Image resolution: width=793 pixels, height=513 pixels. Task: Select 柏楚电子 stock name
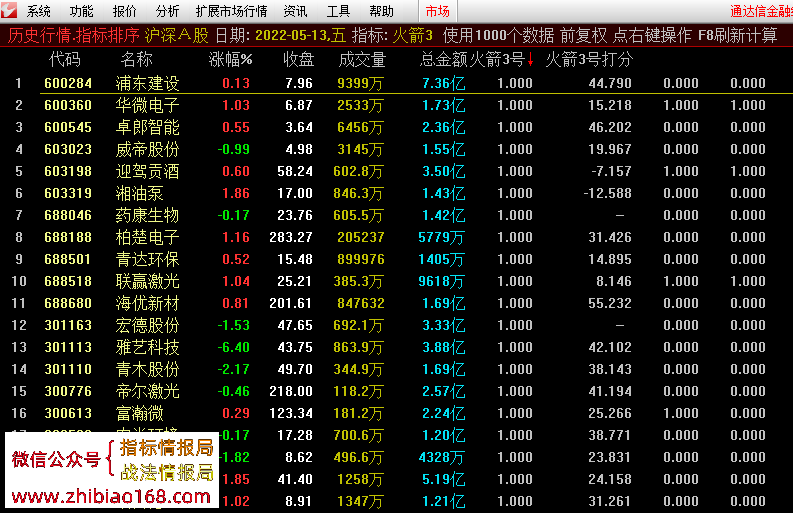click(147, 237)
